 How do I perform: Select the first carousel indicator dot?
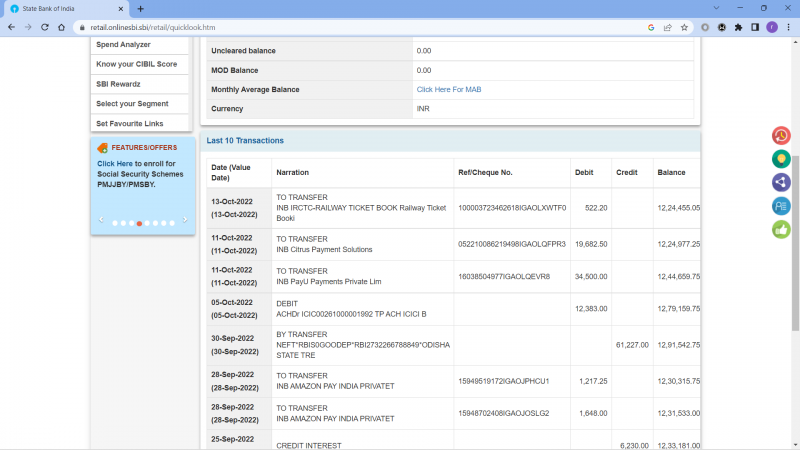click(x=115, y=223)
